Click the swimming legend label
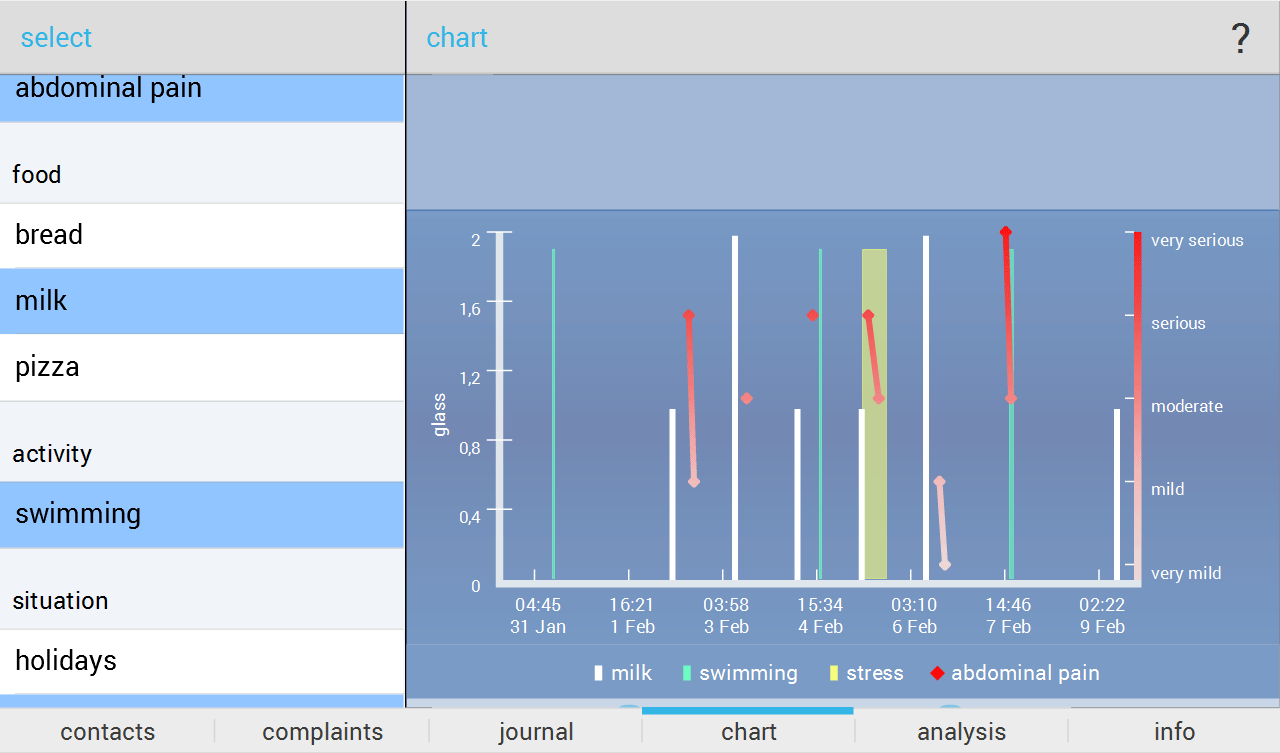The image size is (1280, 753). (748, 673)
